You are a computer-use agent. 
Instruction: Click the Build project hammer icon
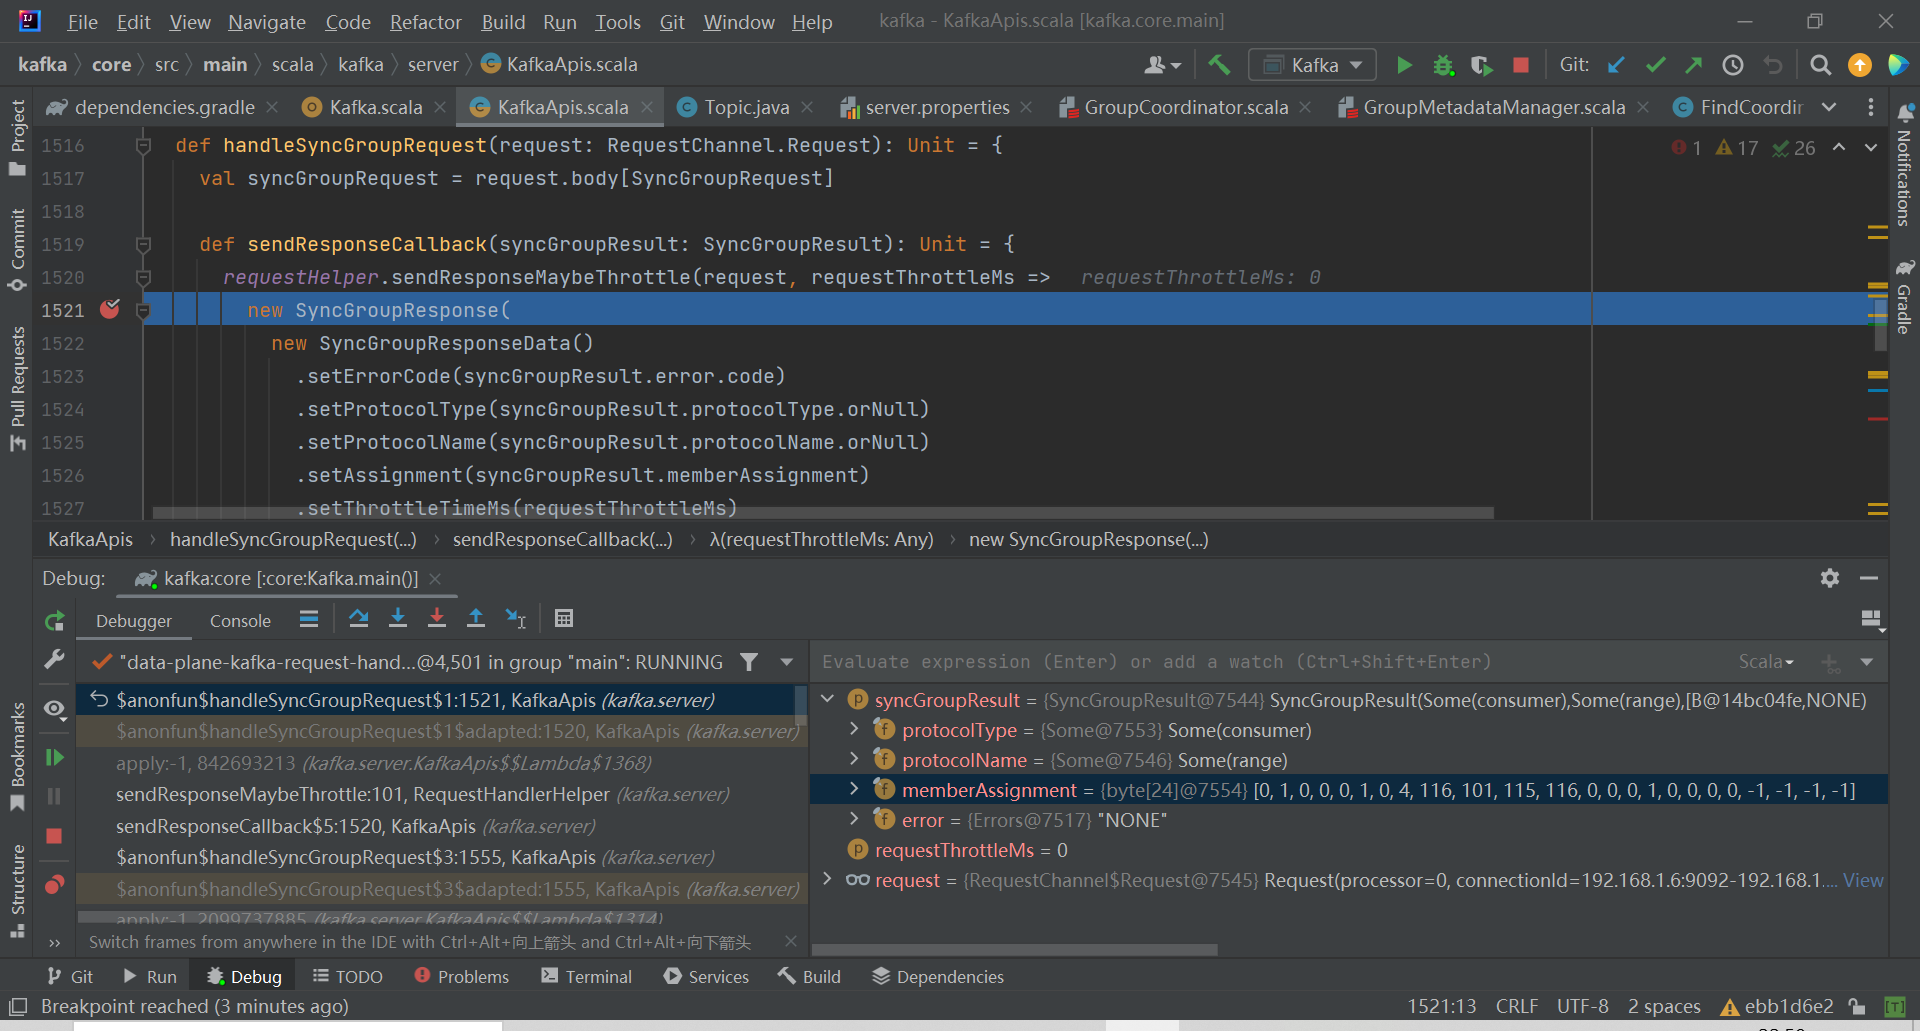click(x=1219, y=65)
